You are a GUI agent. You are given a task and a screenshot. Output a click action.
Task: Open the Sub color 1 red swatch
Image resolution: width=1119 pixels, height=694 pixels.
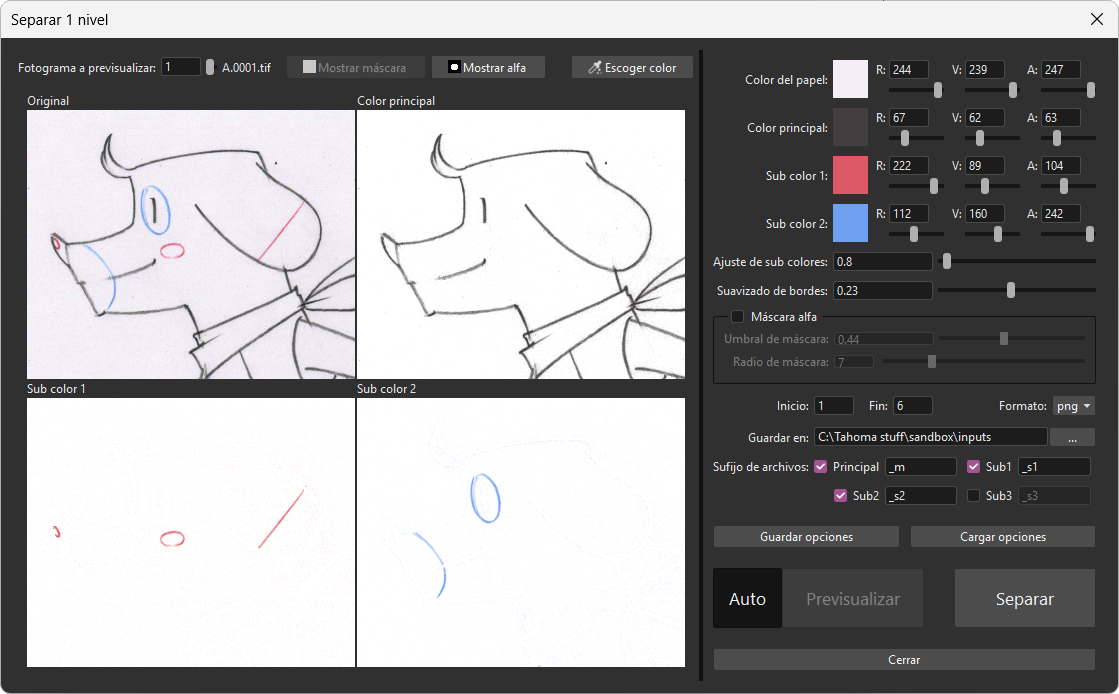[x=850, y=175]
